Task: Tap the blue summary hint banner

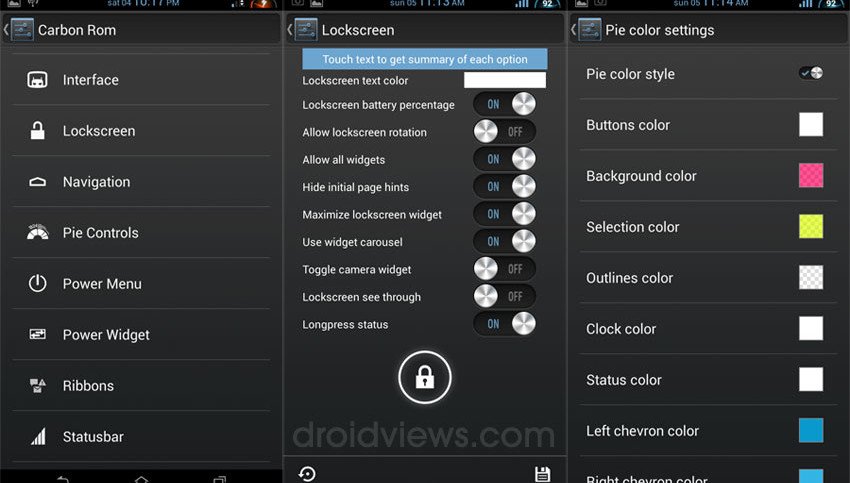Action: click(424, 59)
